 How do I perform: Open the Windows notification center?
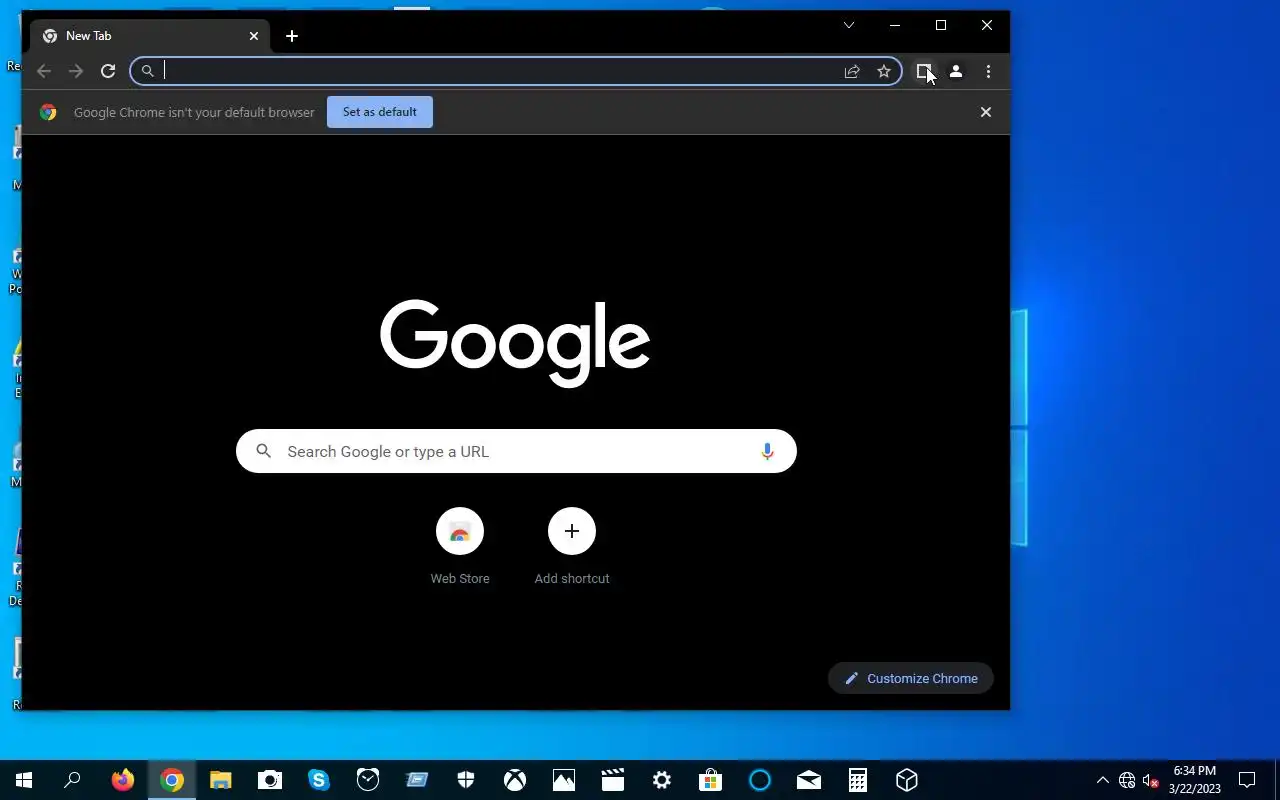click(1247, 780)
